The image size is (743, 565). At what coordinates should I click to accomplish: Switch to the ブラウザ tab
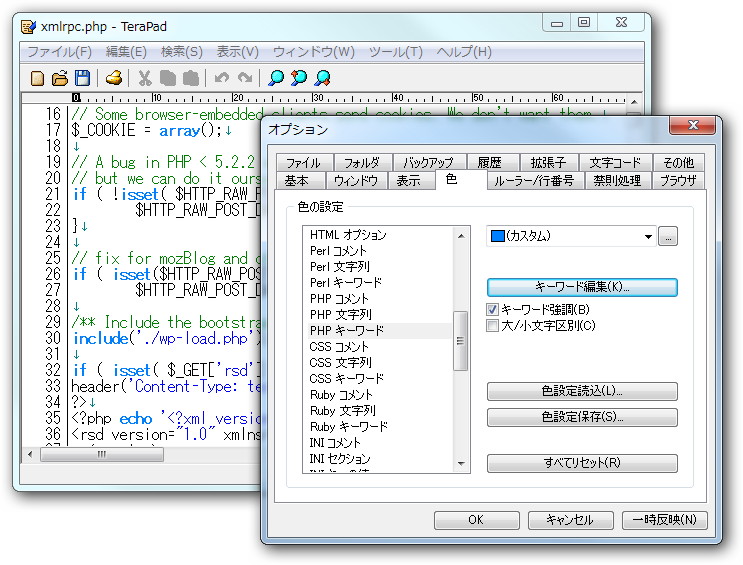coord(678,181)
